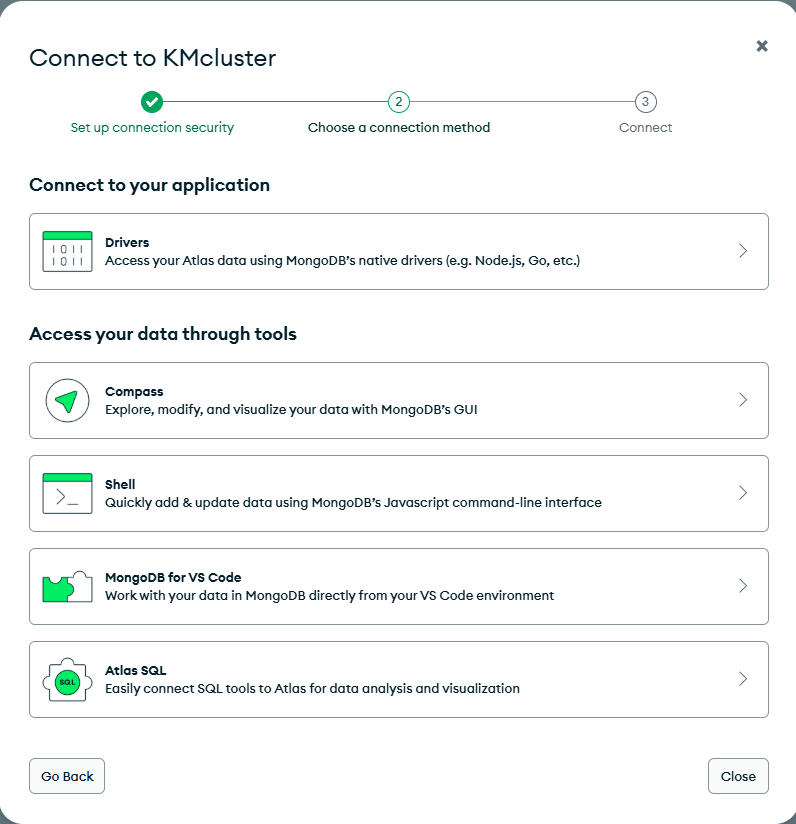This screenshot has height=824, width=796.
Task: Open the MongoDB for VS Code chevron
Action: click(743, 586)
